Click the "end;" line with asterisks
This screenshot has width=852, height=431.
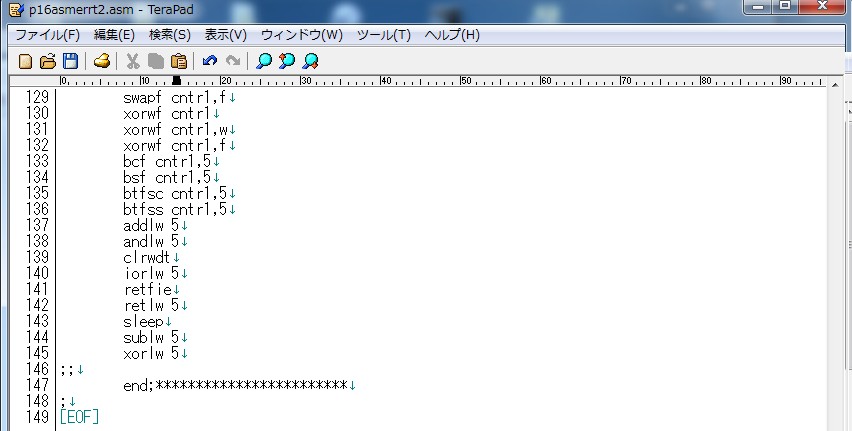(235, 385)
